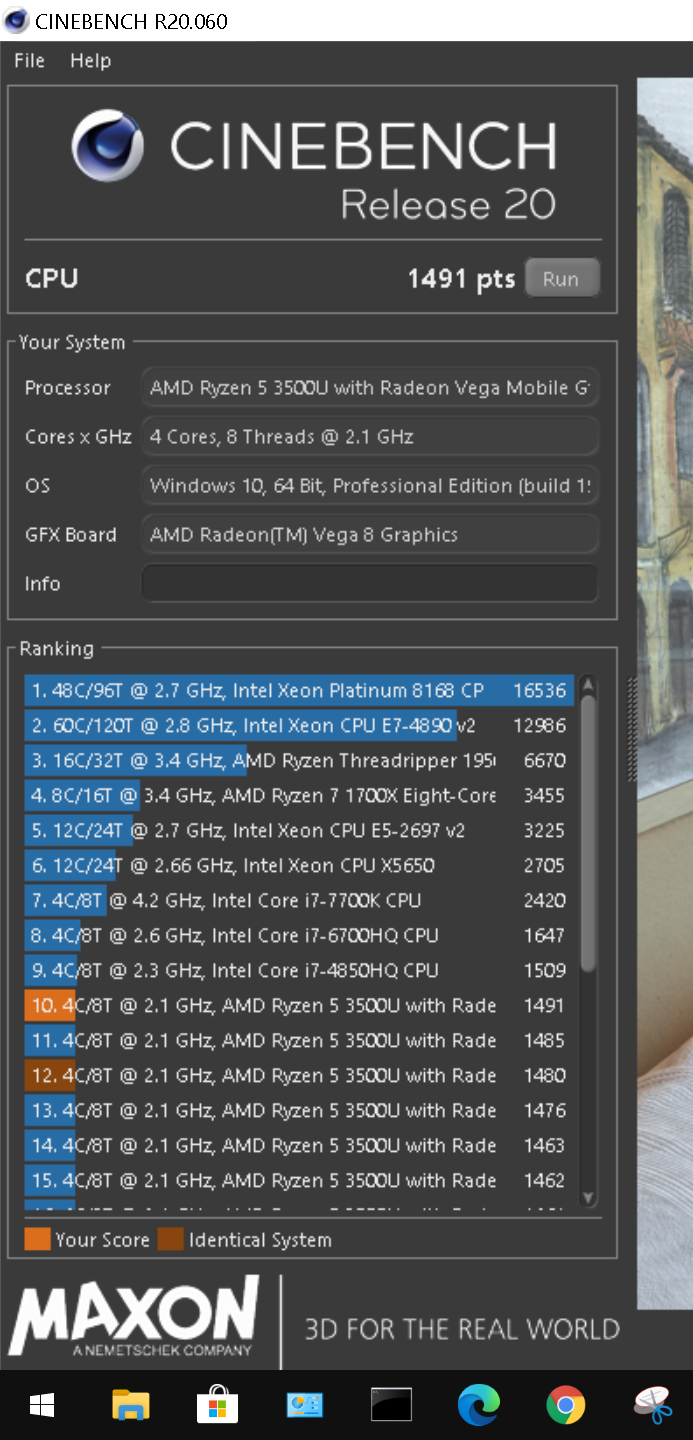Open the Help menu

(90, 61)
